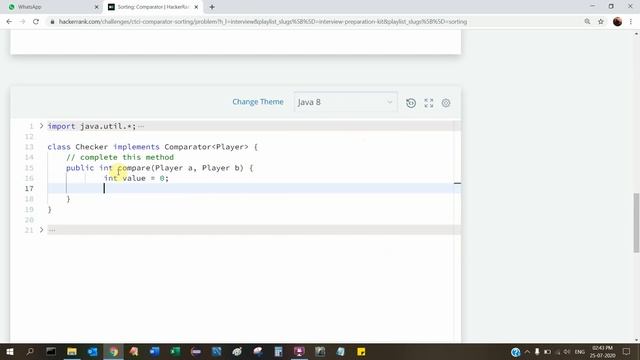Viewport: 640px width, 360px height.
Task: Open the notification center icon
Action: [626, 352]
